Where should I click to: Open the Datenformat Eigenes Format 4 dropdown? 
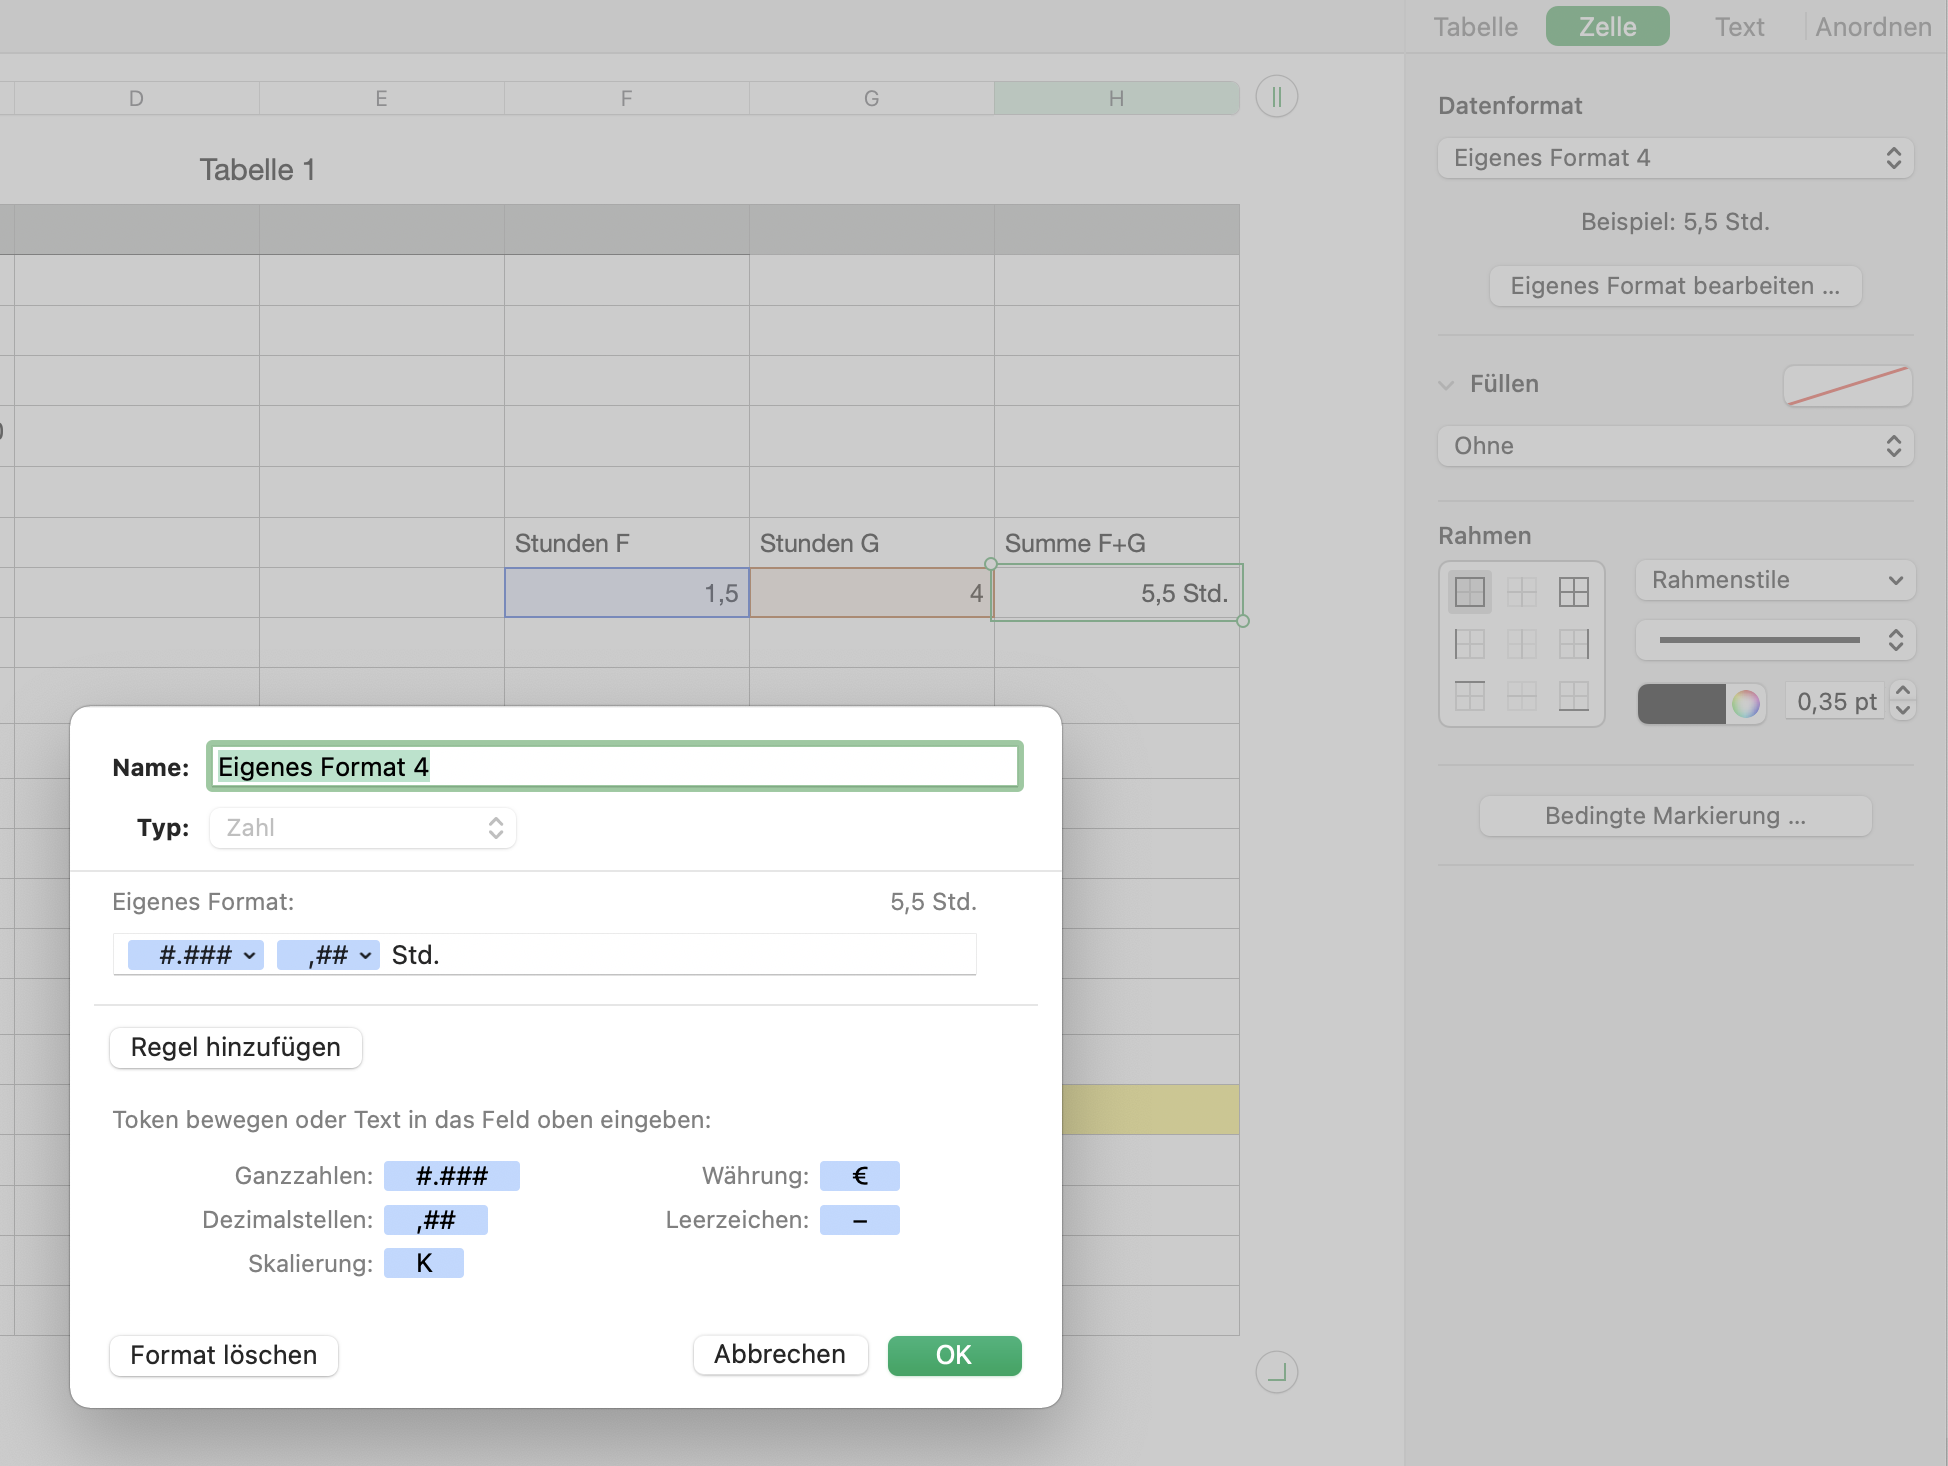(1675, 158)
